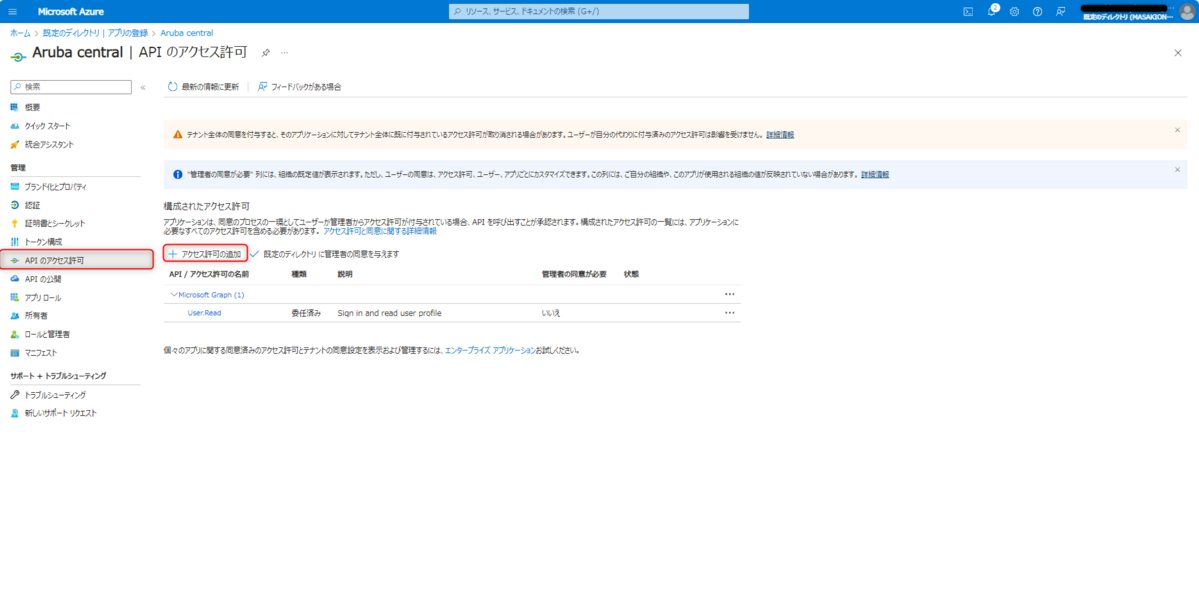The image size is (1199, 599).
Task: Open マニフェスト menu item text
Action: click(41, 353)
